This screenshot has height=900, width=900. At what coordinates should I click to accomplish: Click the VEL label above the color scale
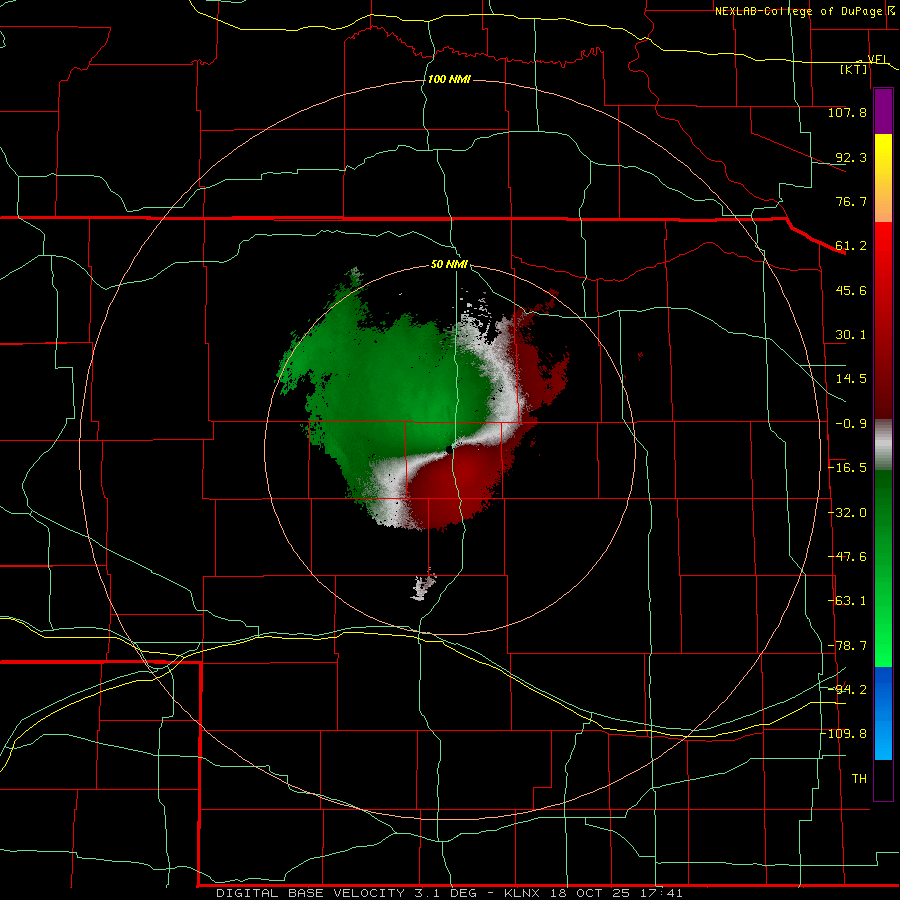877,59
